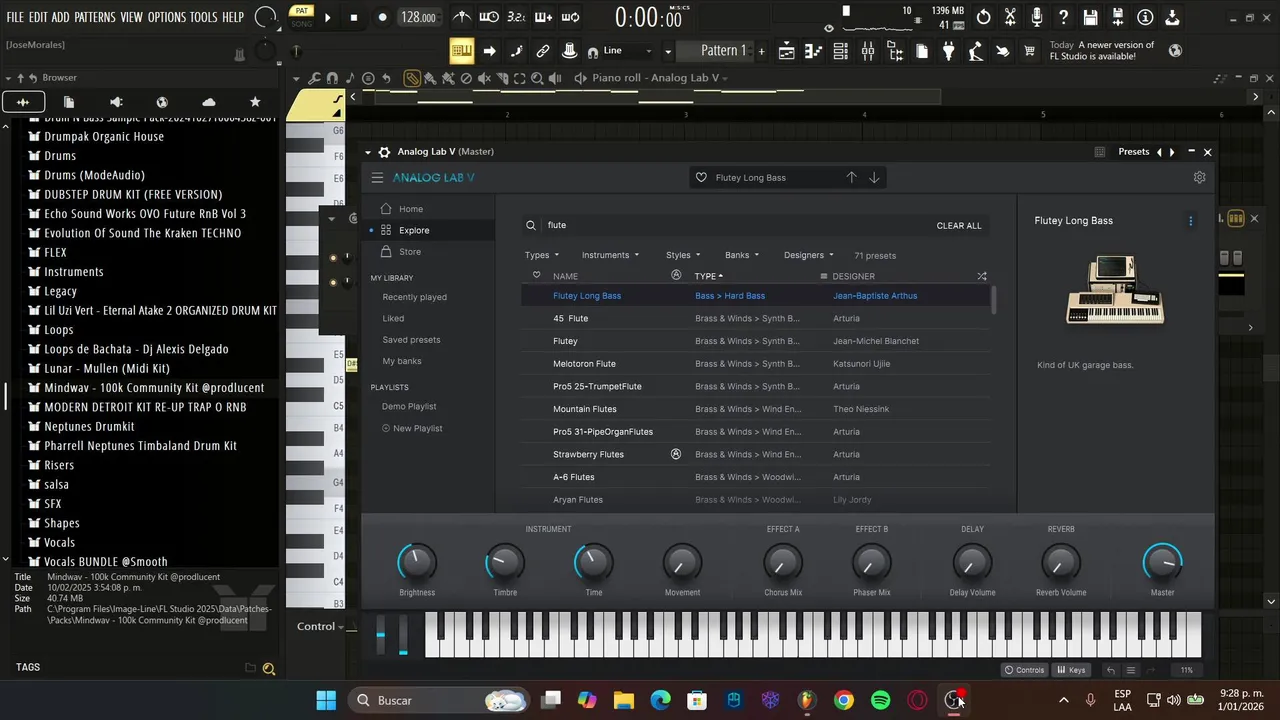Open the FILE menu
1280x720 pixels.
tap(15, 17)
